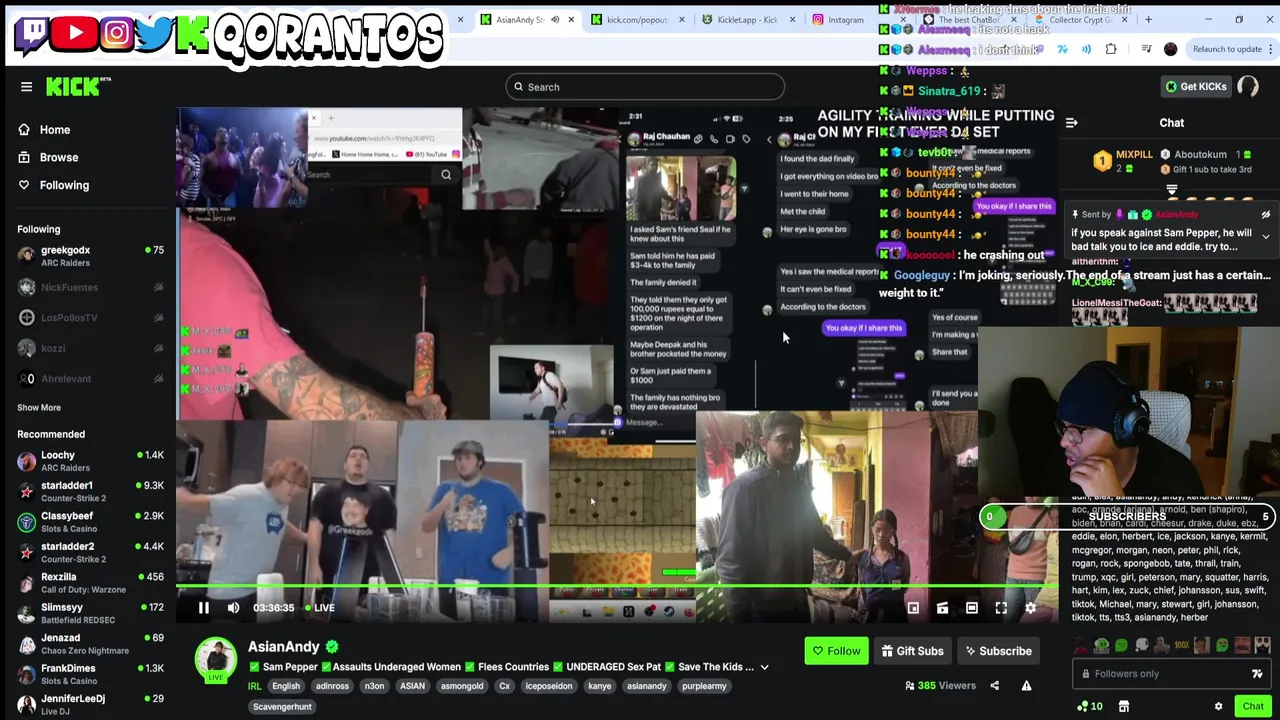Click Relaunch to update in Chrome
The image size is (1280, 720).
click(1227, 49)
